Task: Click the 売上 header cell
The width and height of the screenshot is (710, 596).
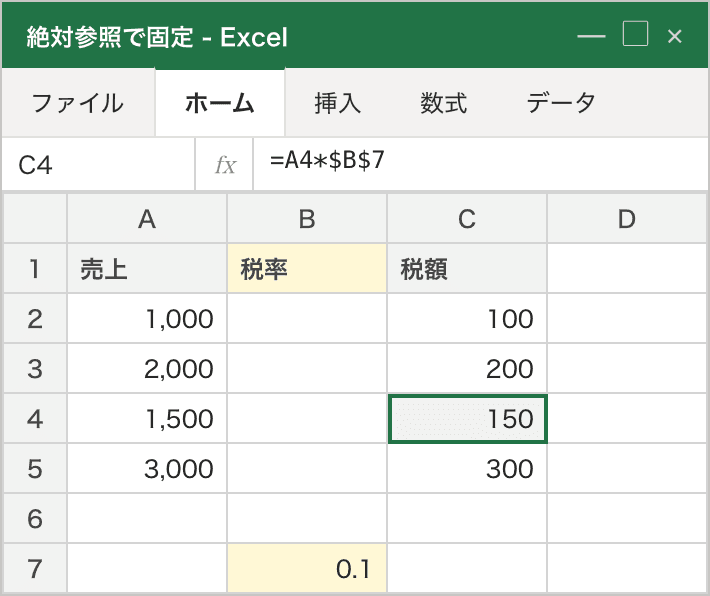Action: click(x=147, y=269)
